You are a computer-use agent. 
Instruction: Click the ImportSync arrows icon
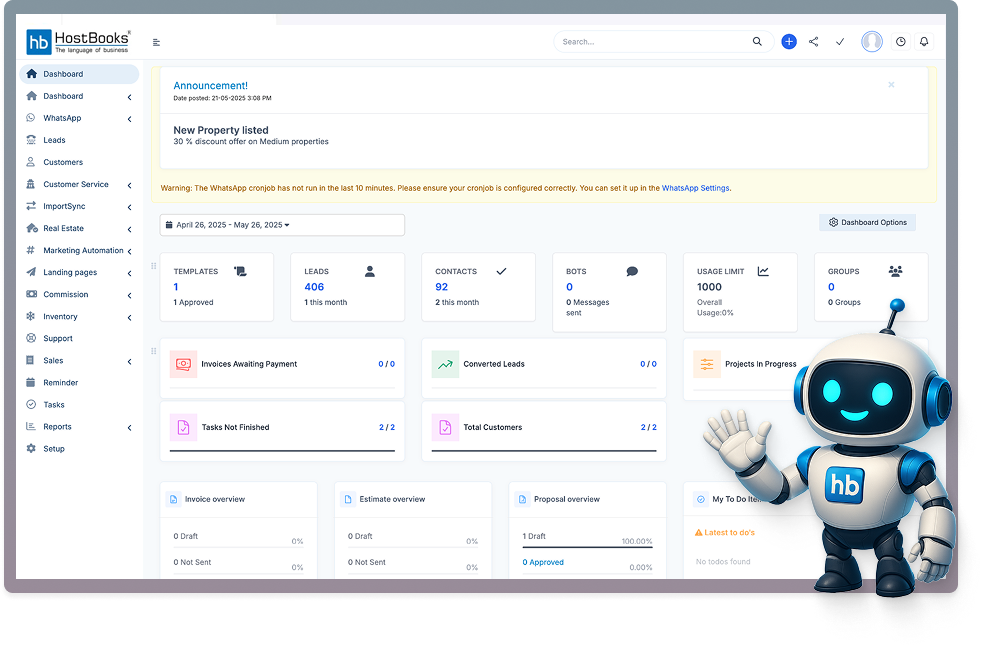coord(32,206)
